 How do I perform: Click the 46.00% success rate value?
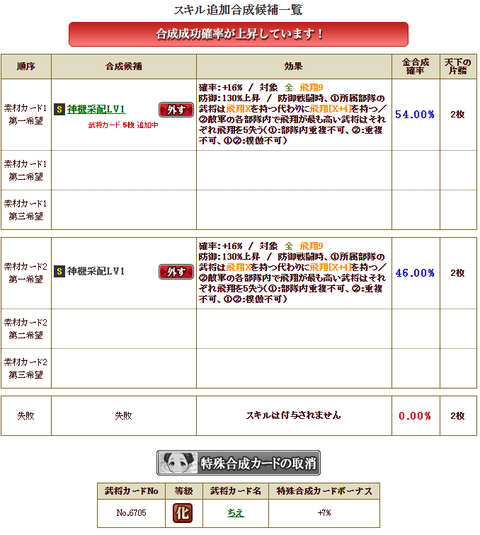pos(415,273)
